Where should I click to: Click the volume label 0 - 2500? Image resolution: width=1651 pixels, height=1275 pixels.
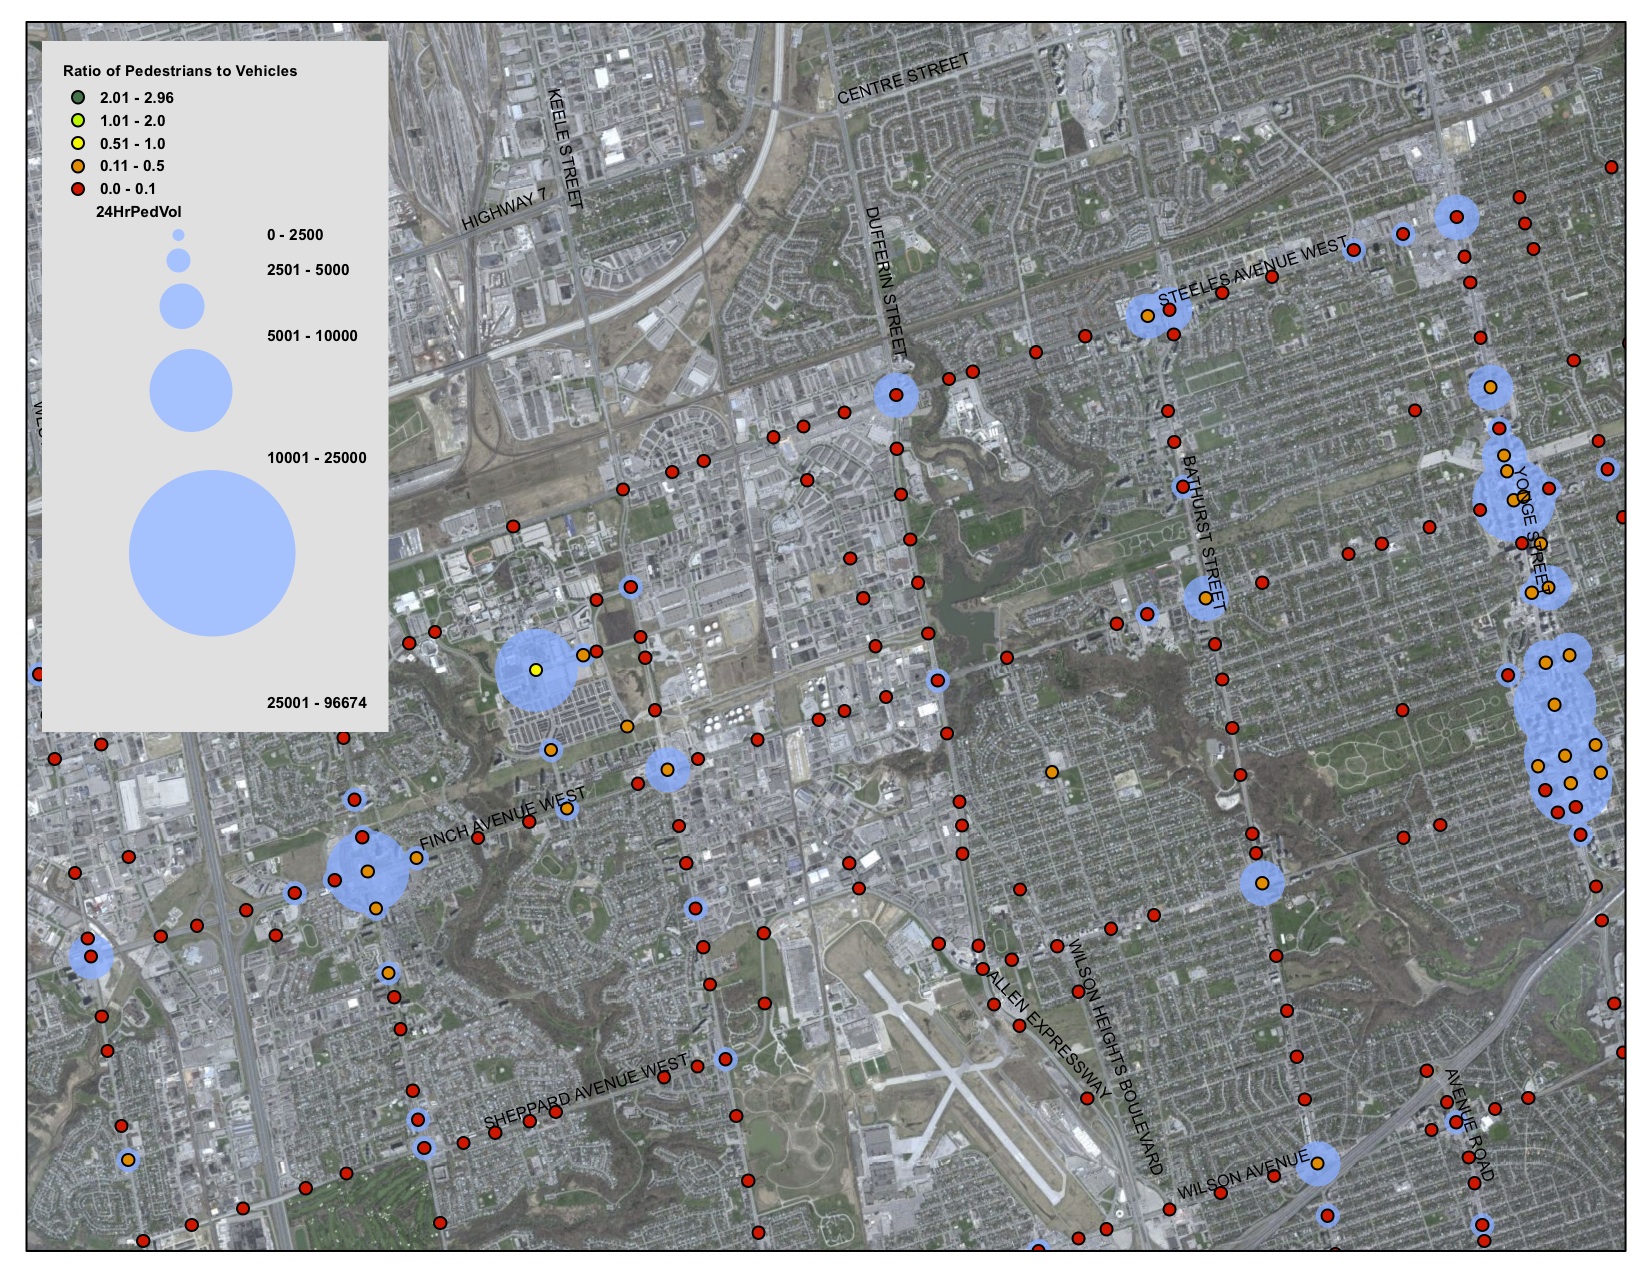(x=295, y=235)
